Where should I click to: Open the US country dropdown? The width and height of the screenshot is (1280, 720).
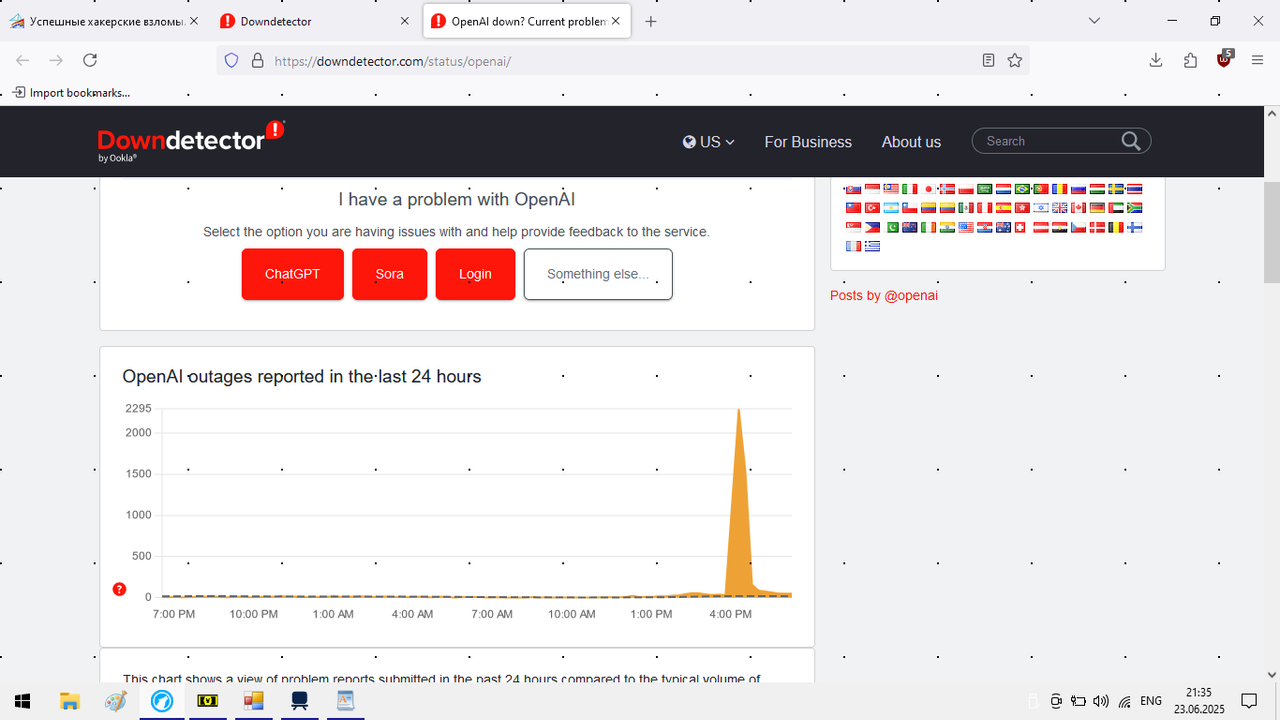[x=709, y=142]
